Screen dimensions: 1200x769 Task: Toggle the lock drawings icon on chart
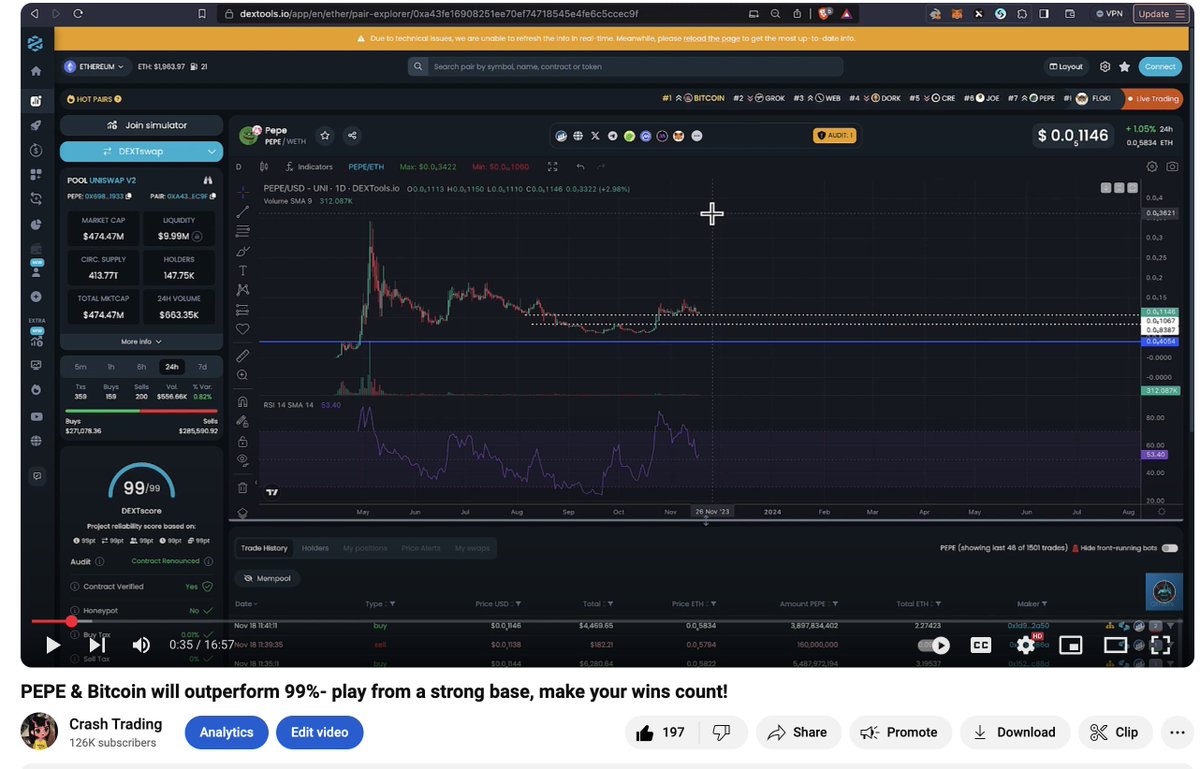coord(242,441)
